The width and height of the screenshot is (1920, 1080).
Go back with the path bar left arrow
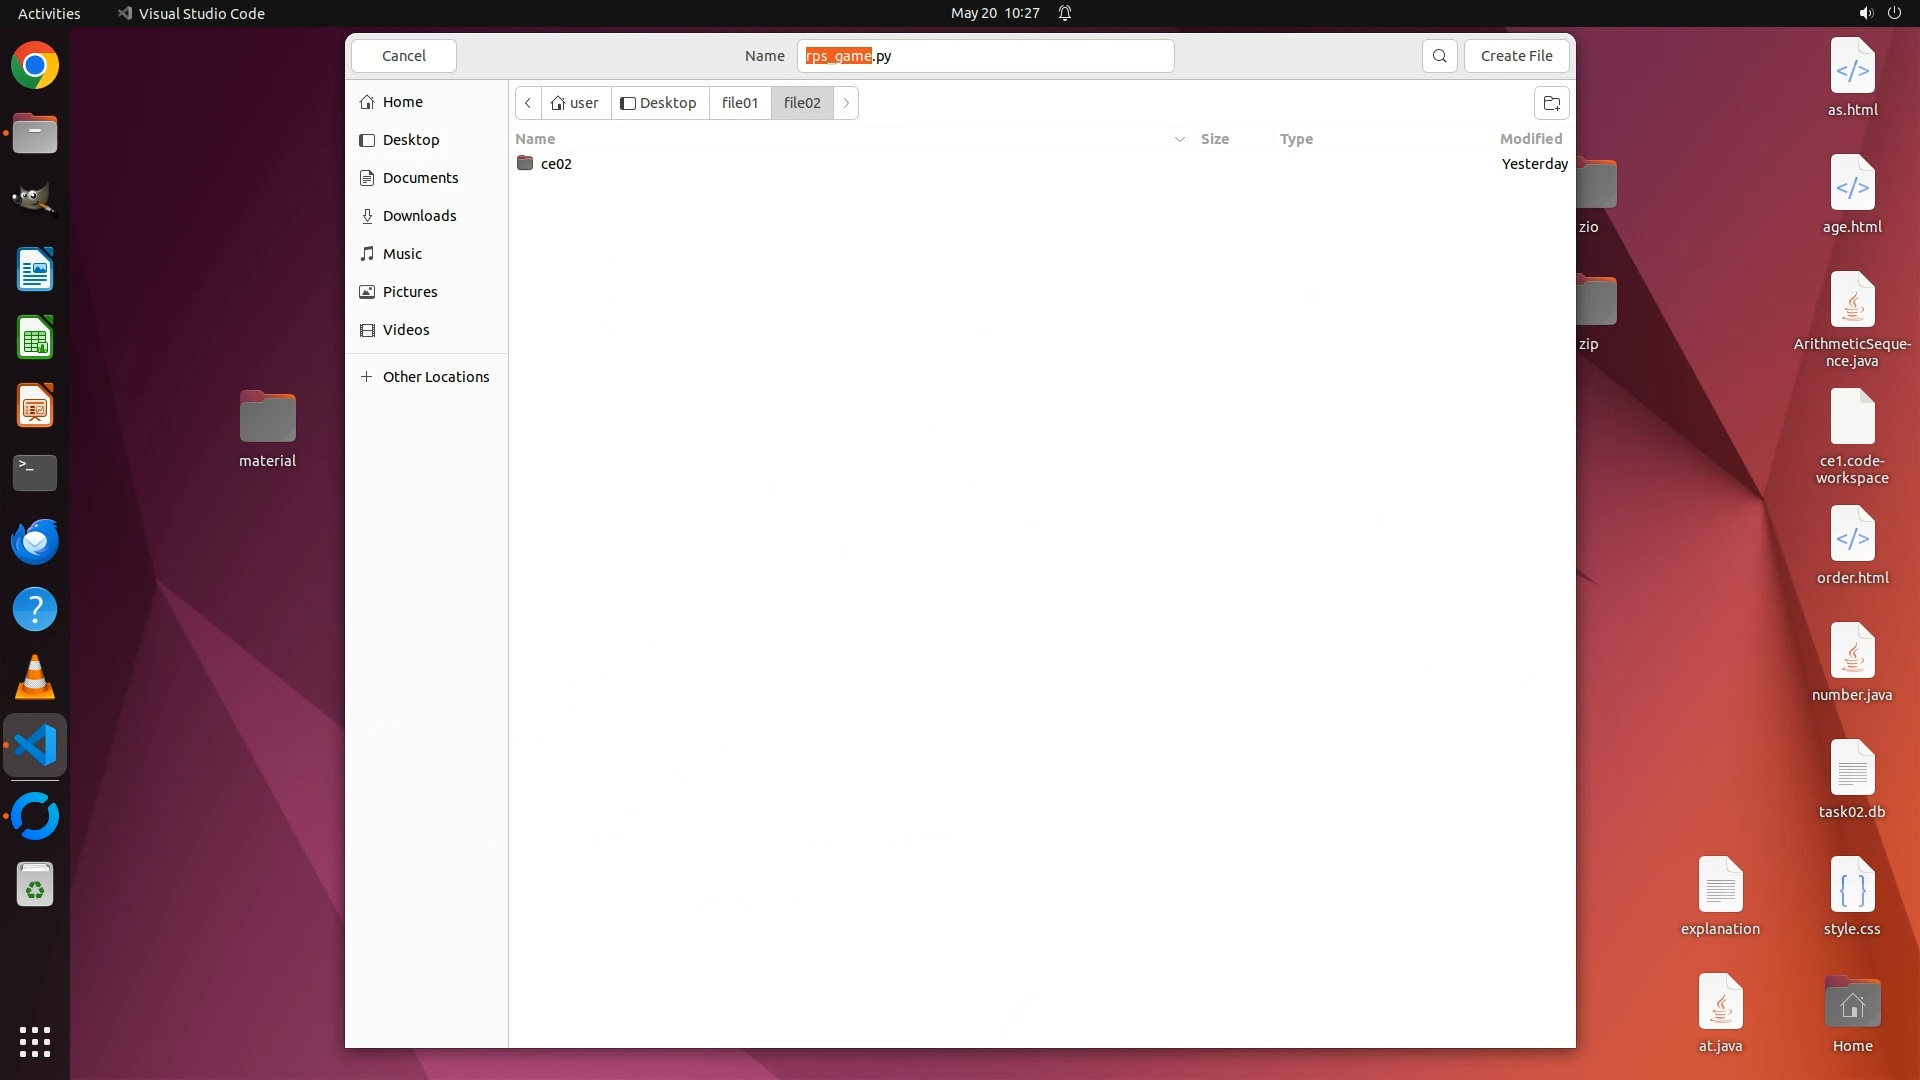click(528, 103)
